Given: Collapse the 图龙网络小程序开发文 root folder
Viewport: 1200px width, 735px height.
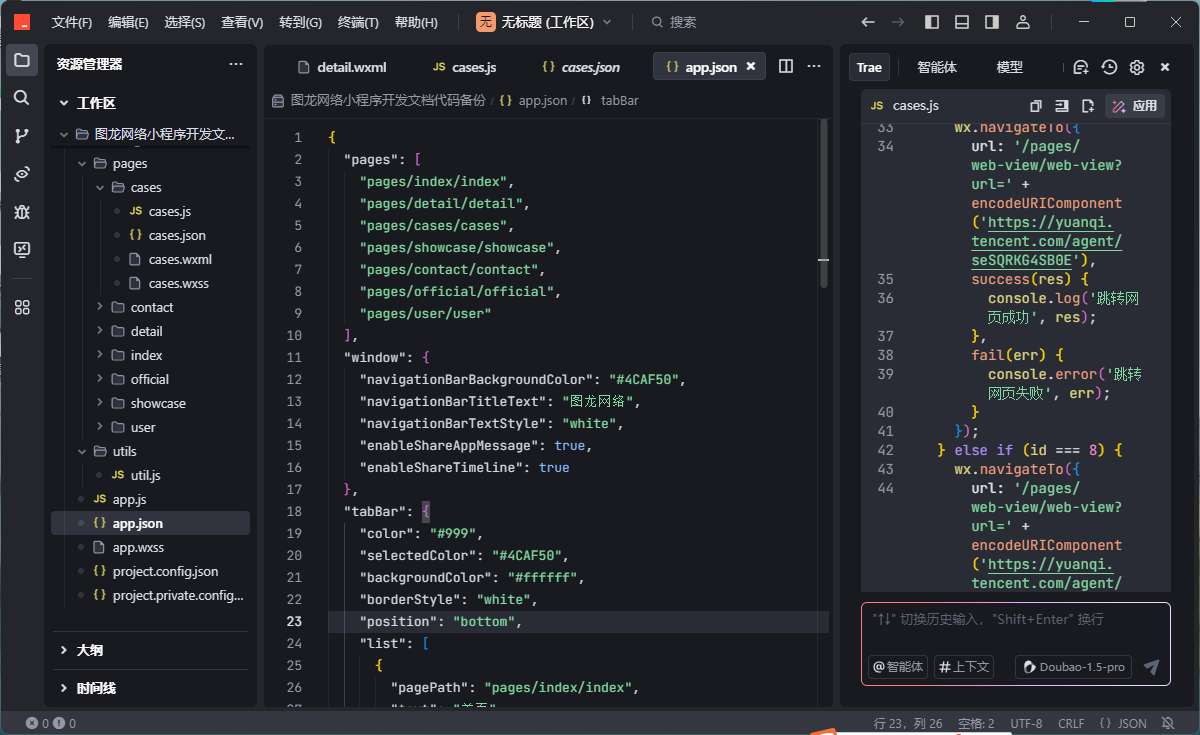Looking at the screenshot, I should click(64, 134).
